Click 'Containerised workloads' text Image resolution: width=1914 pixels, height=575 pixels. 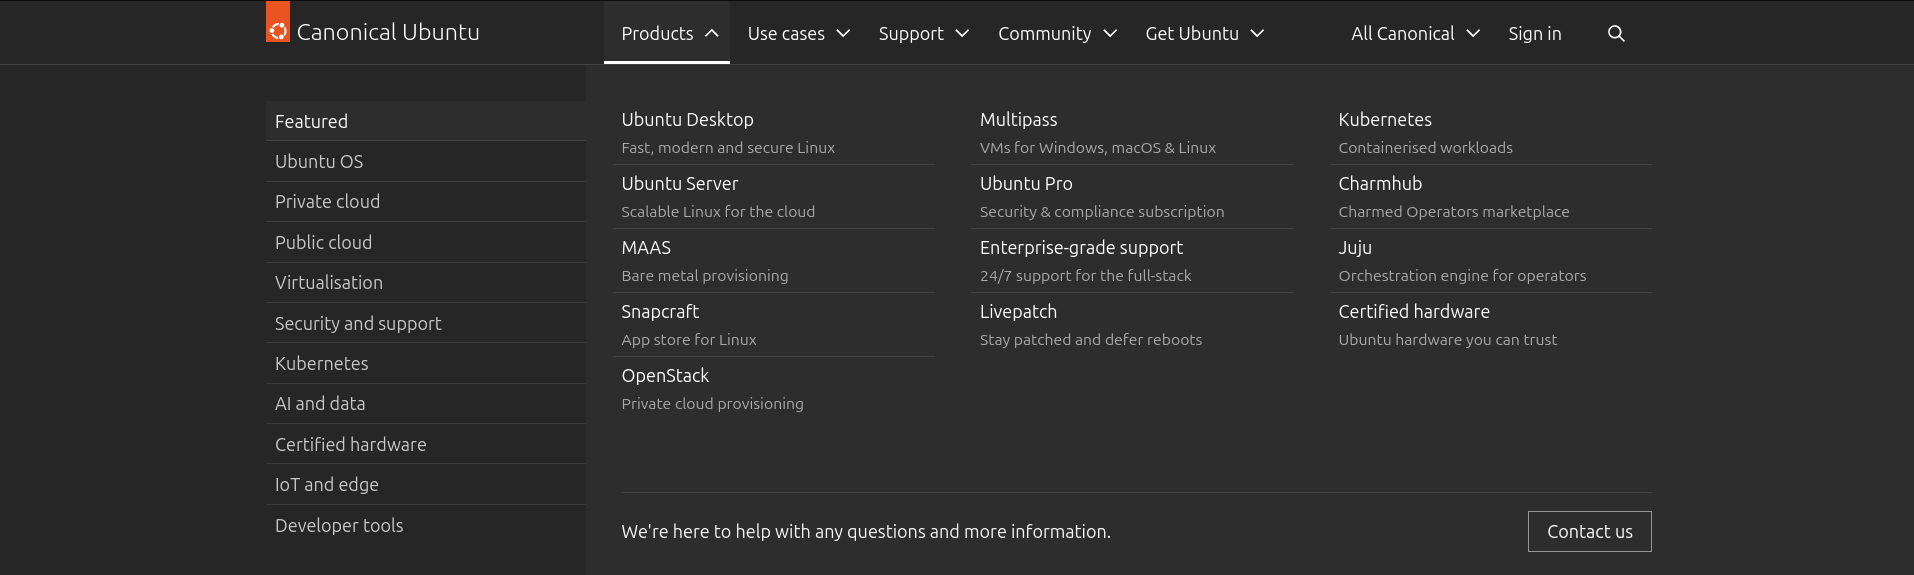coord(1425,147)
